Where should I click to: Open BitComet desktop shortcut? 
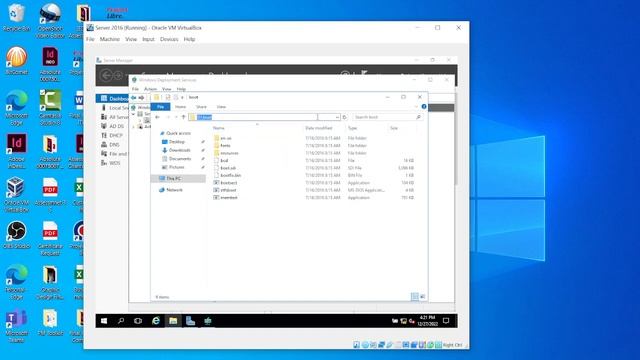(x=16, y=60)
